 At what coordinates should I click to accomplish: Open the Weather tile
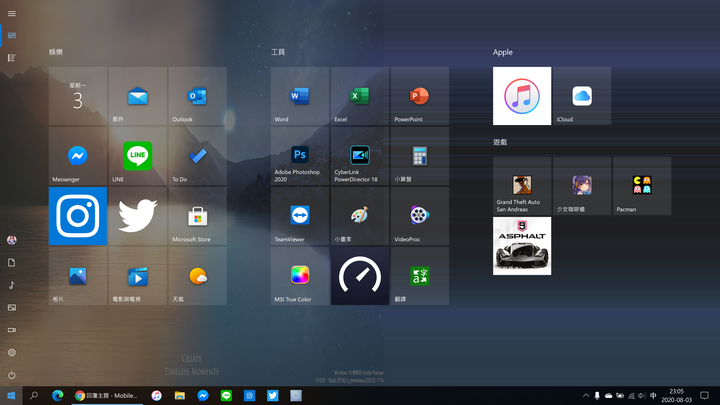(197, 276)
